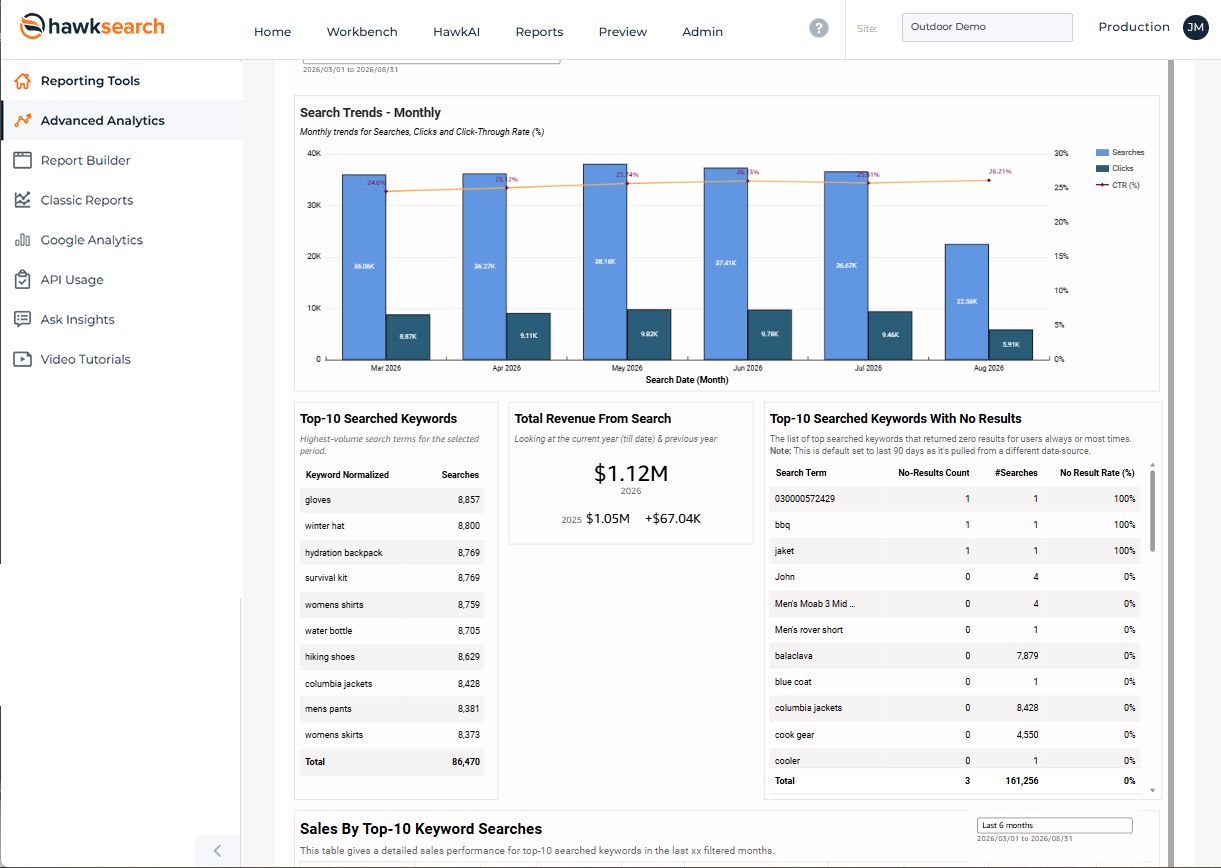Open the API Usage clipboard icon
This screenshot has width=1221, height=868.
point(22,280)
